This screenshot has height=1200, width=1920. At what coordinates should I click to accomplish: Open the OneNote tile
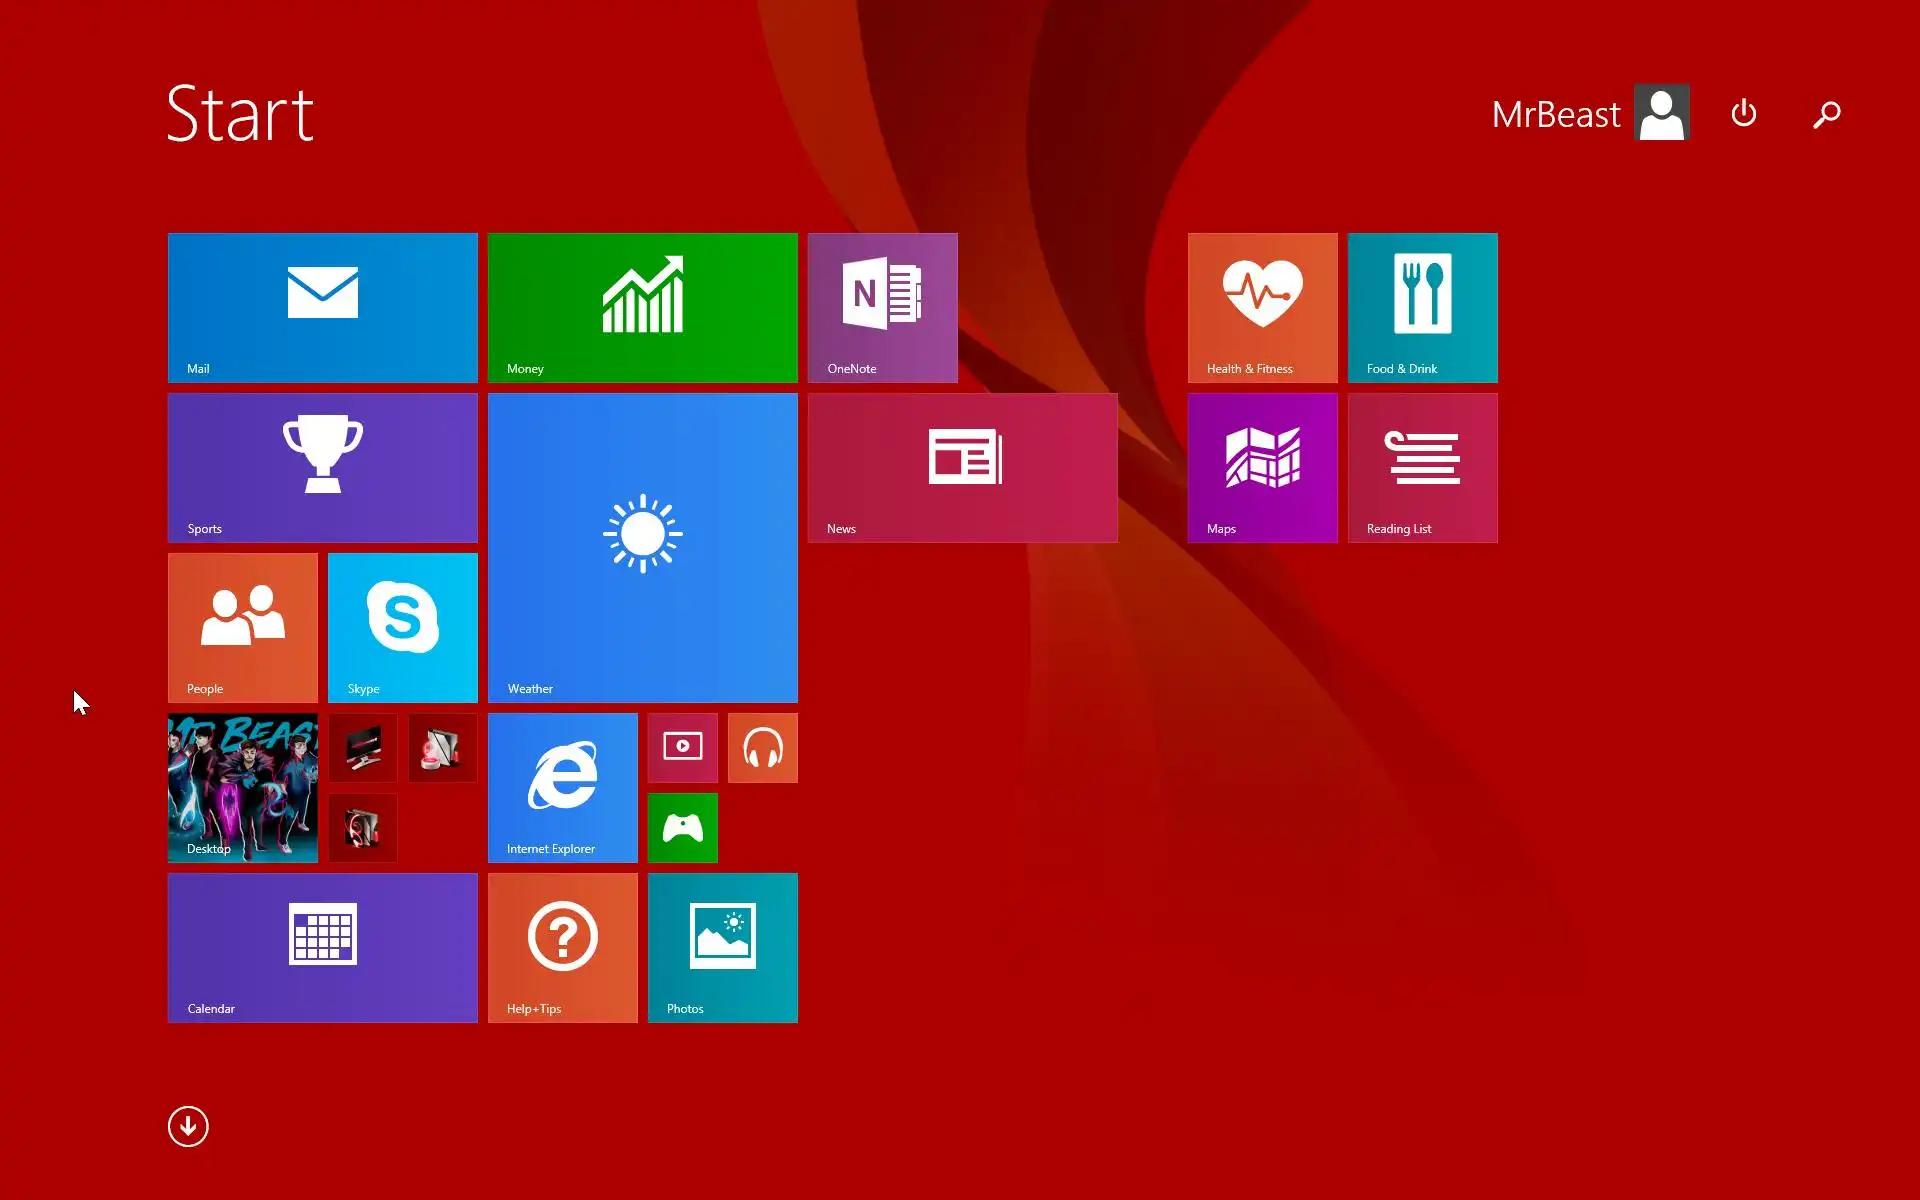[x=882, y=307]
